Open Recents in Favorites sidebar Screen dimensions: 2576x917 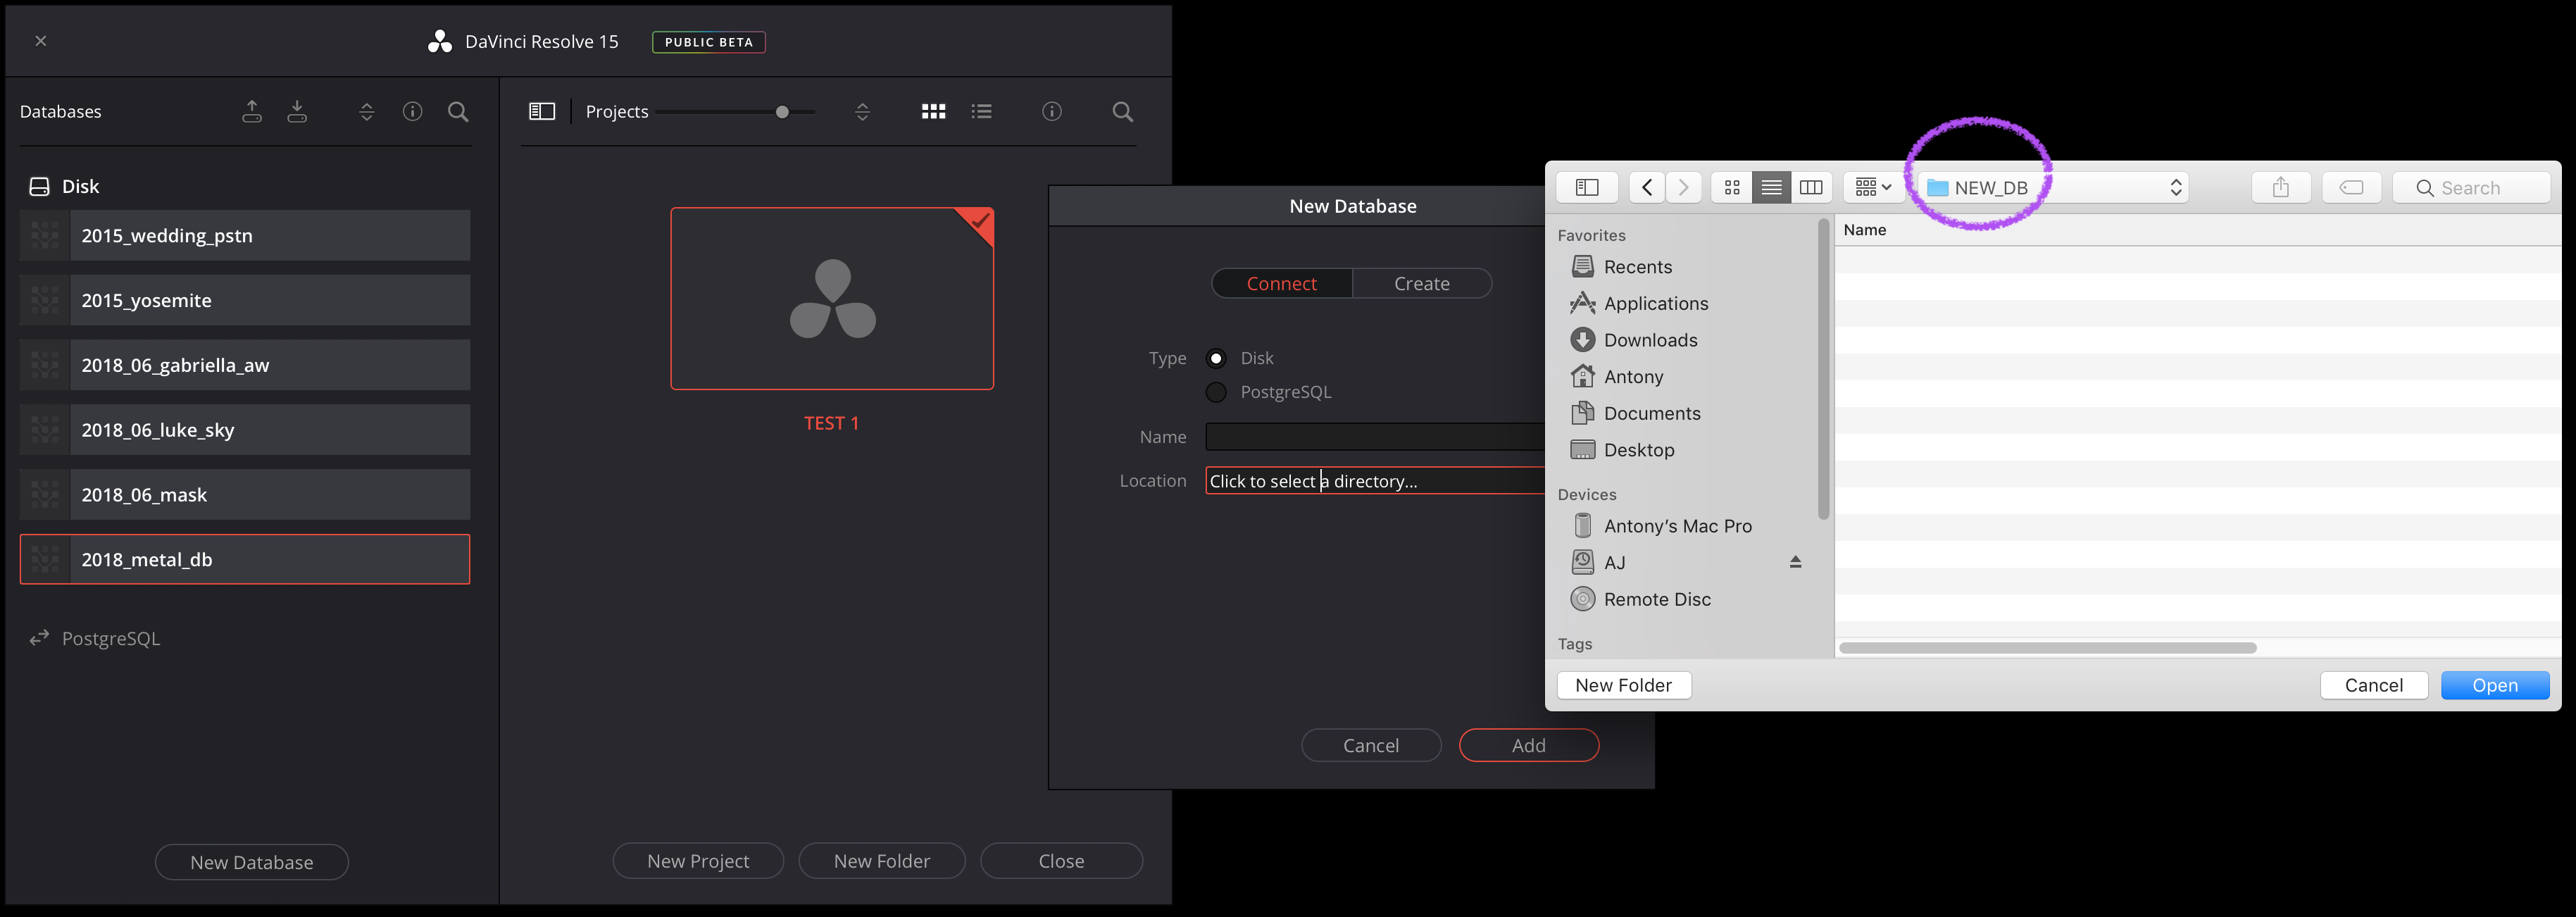pos(1637,267)
